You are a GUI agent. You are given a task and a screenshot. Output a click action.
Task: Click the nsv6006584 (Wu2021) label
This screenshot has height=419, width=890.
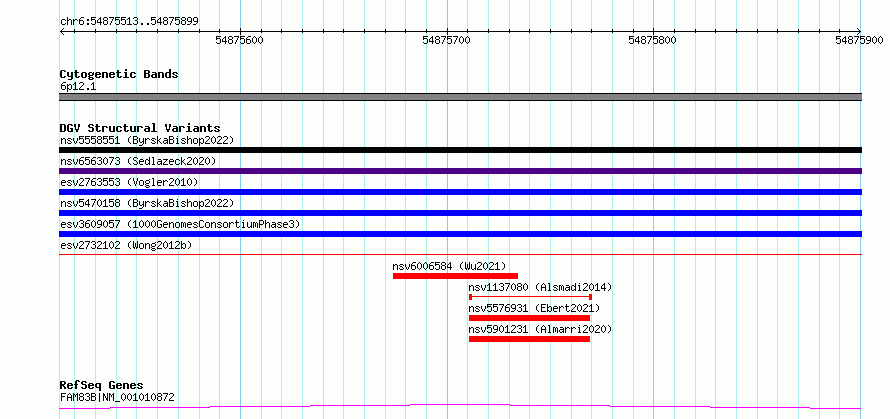[449, 266]
